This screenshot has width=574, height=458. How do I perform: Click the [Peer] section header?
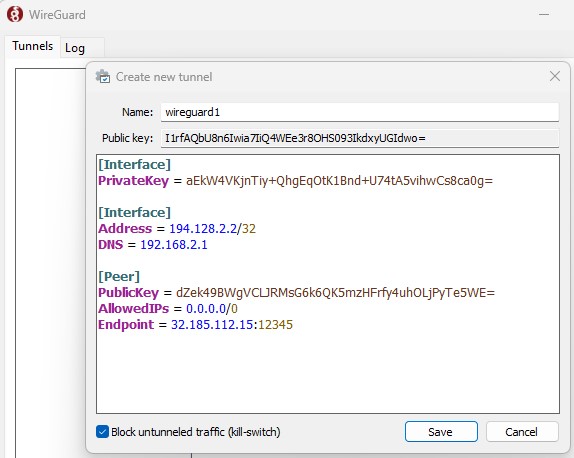[119, 276]
